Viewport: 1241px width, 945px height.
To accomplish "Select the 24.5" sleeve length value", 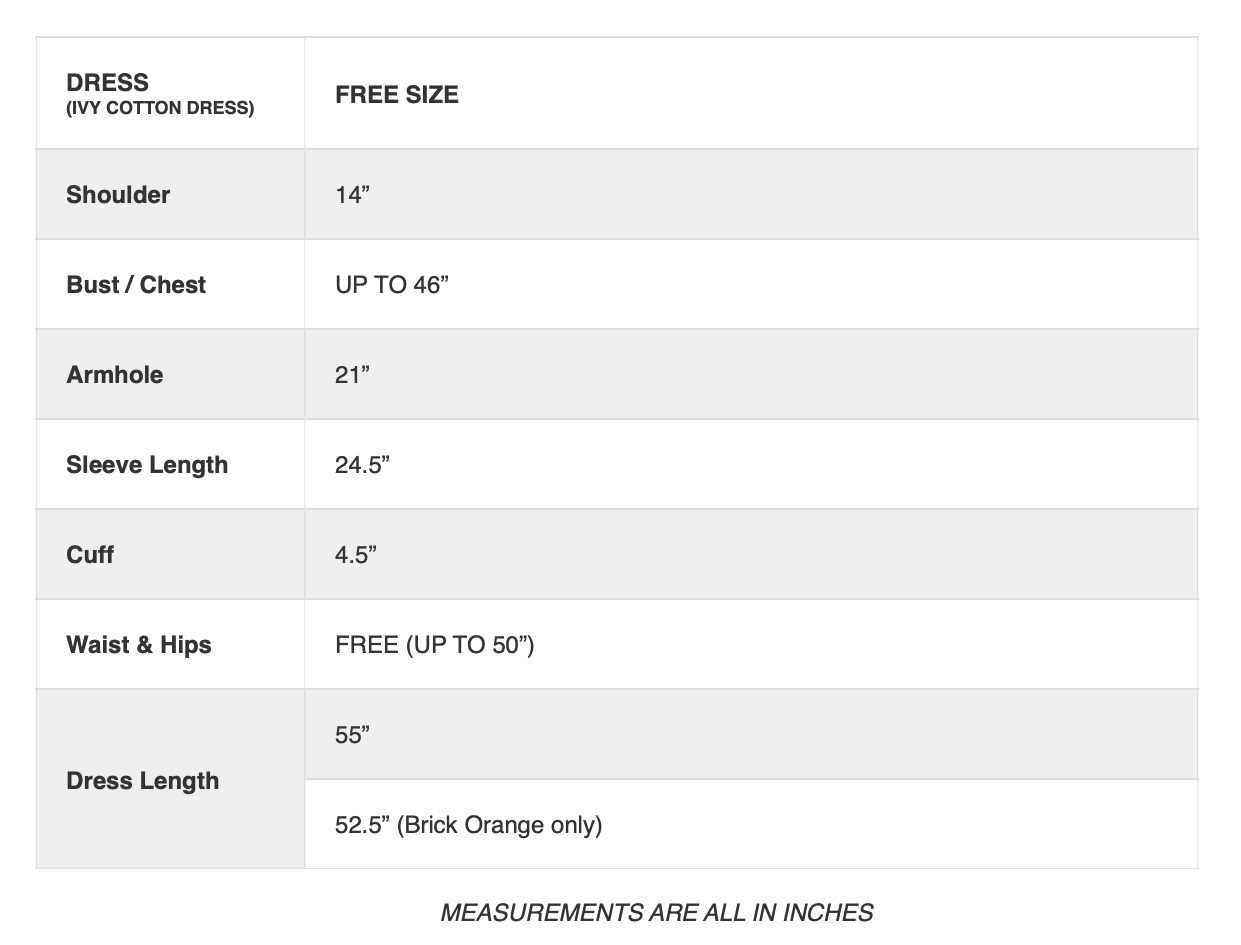I will coord(362,465).
